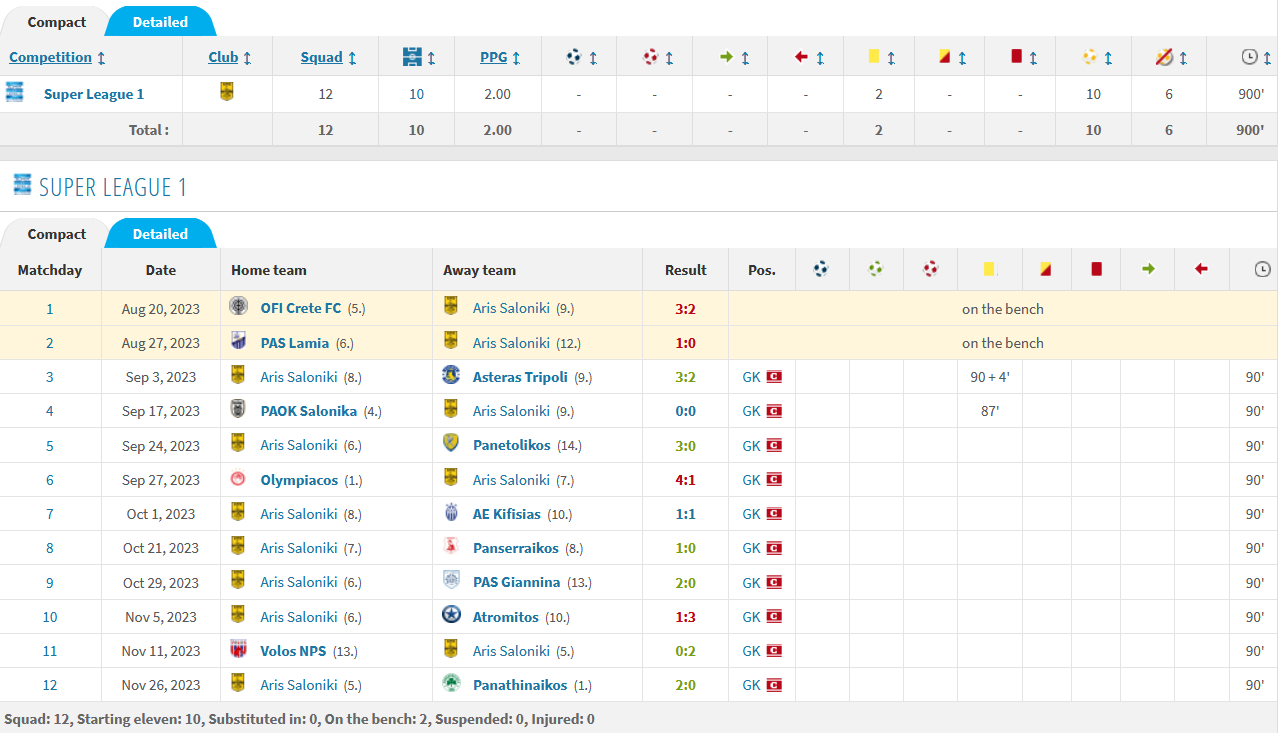Open Atromitos team link
The height and width of the screenshot is (733, 1278).
(x=505, y=617)
